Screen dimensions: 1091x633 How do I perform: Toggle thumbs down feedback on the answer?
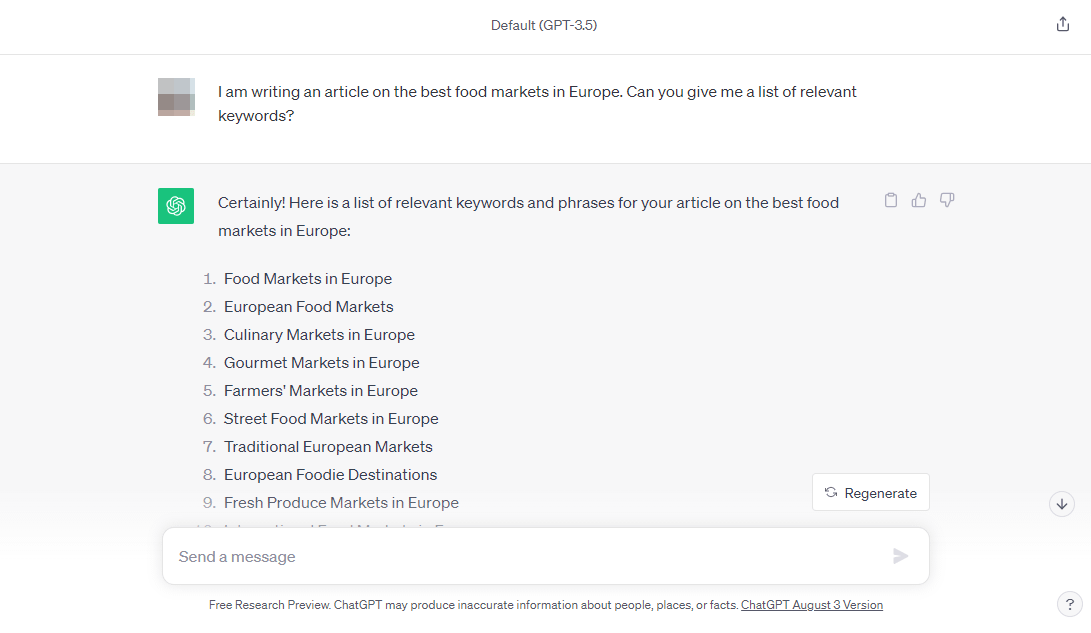947,200
